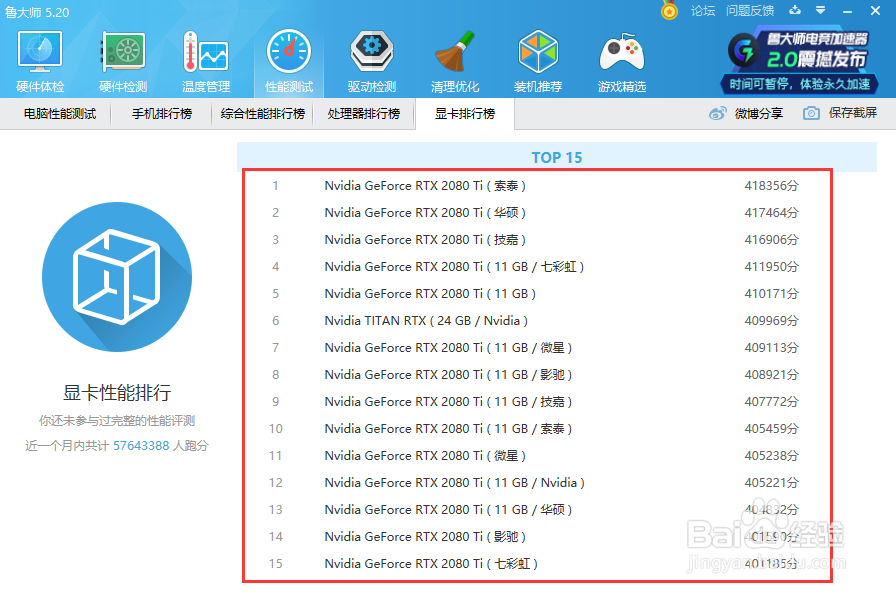
Task: Click the large cube graphic-card ranking logo
Action: click(117, 277)
